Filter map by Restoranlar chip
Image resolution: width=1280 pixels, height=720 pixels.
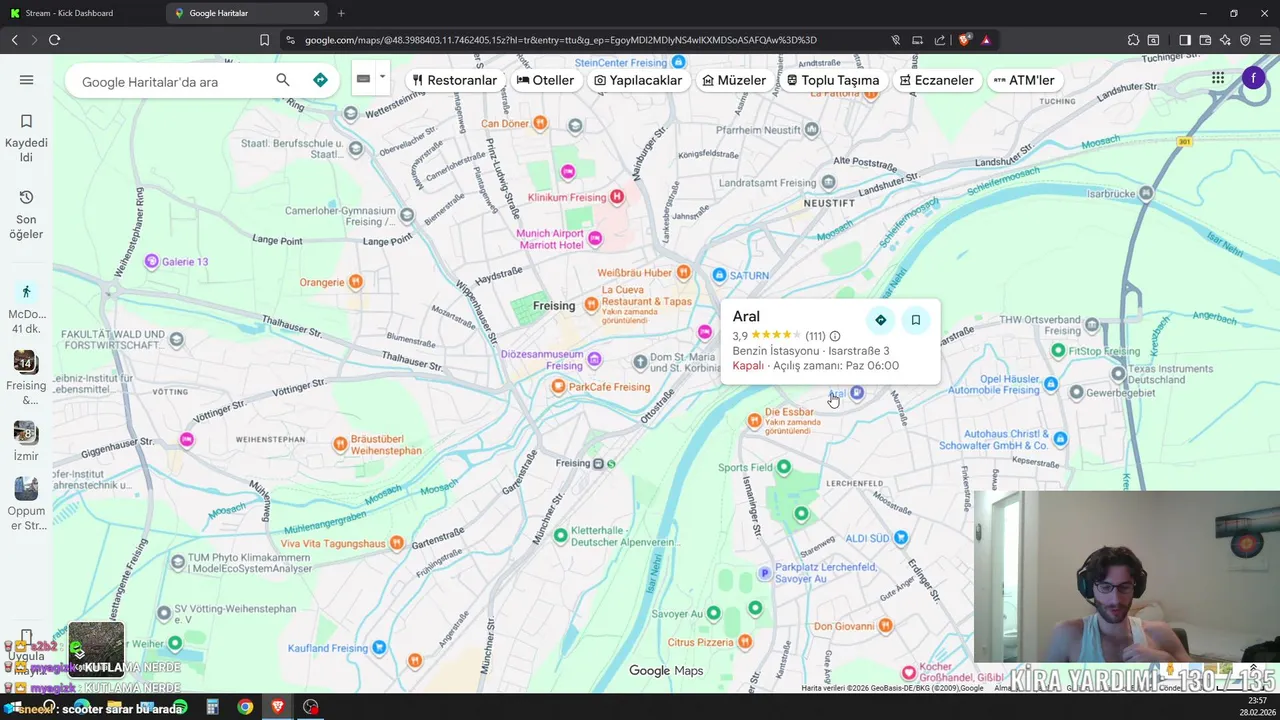click(455, 80)
